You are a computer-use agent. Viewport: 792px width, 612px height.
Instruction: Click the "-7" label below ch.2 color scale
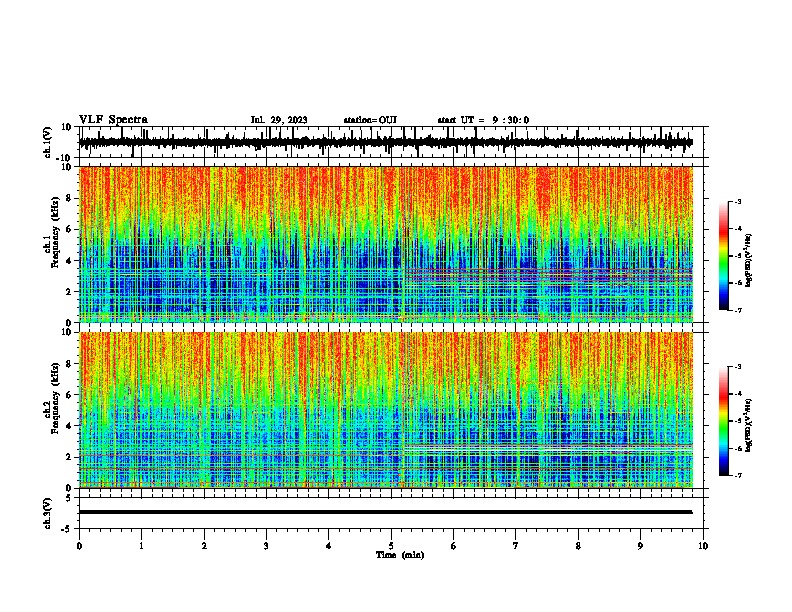point(737,476)
